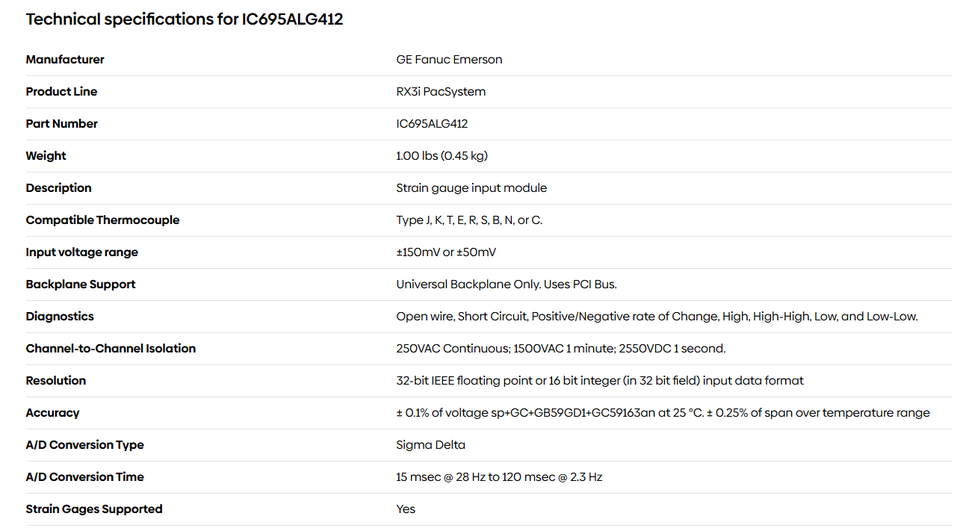Click the 'Strain Gages Supported' row label
This screenshot has width=960, height=528.
coord(94,509)
